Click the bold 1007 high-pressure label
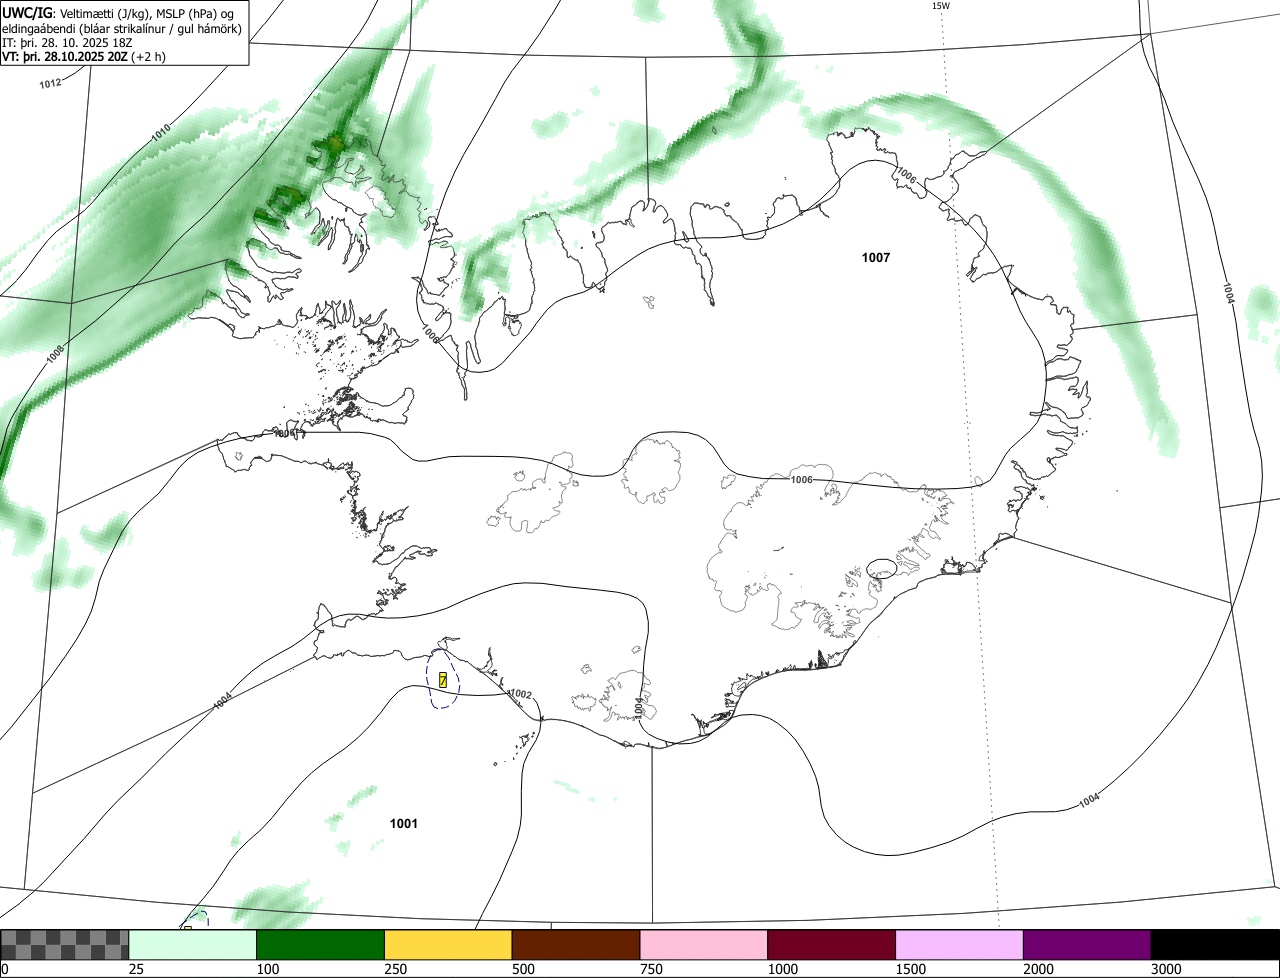Image resolution: width=1280 pixels, height=978 pixels. [x=875, y=258]
